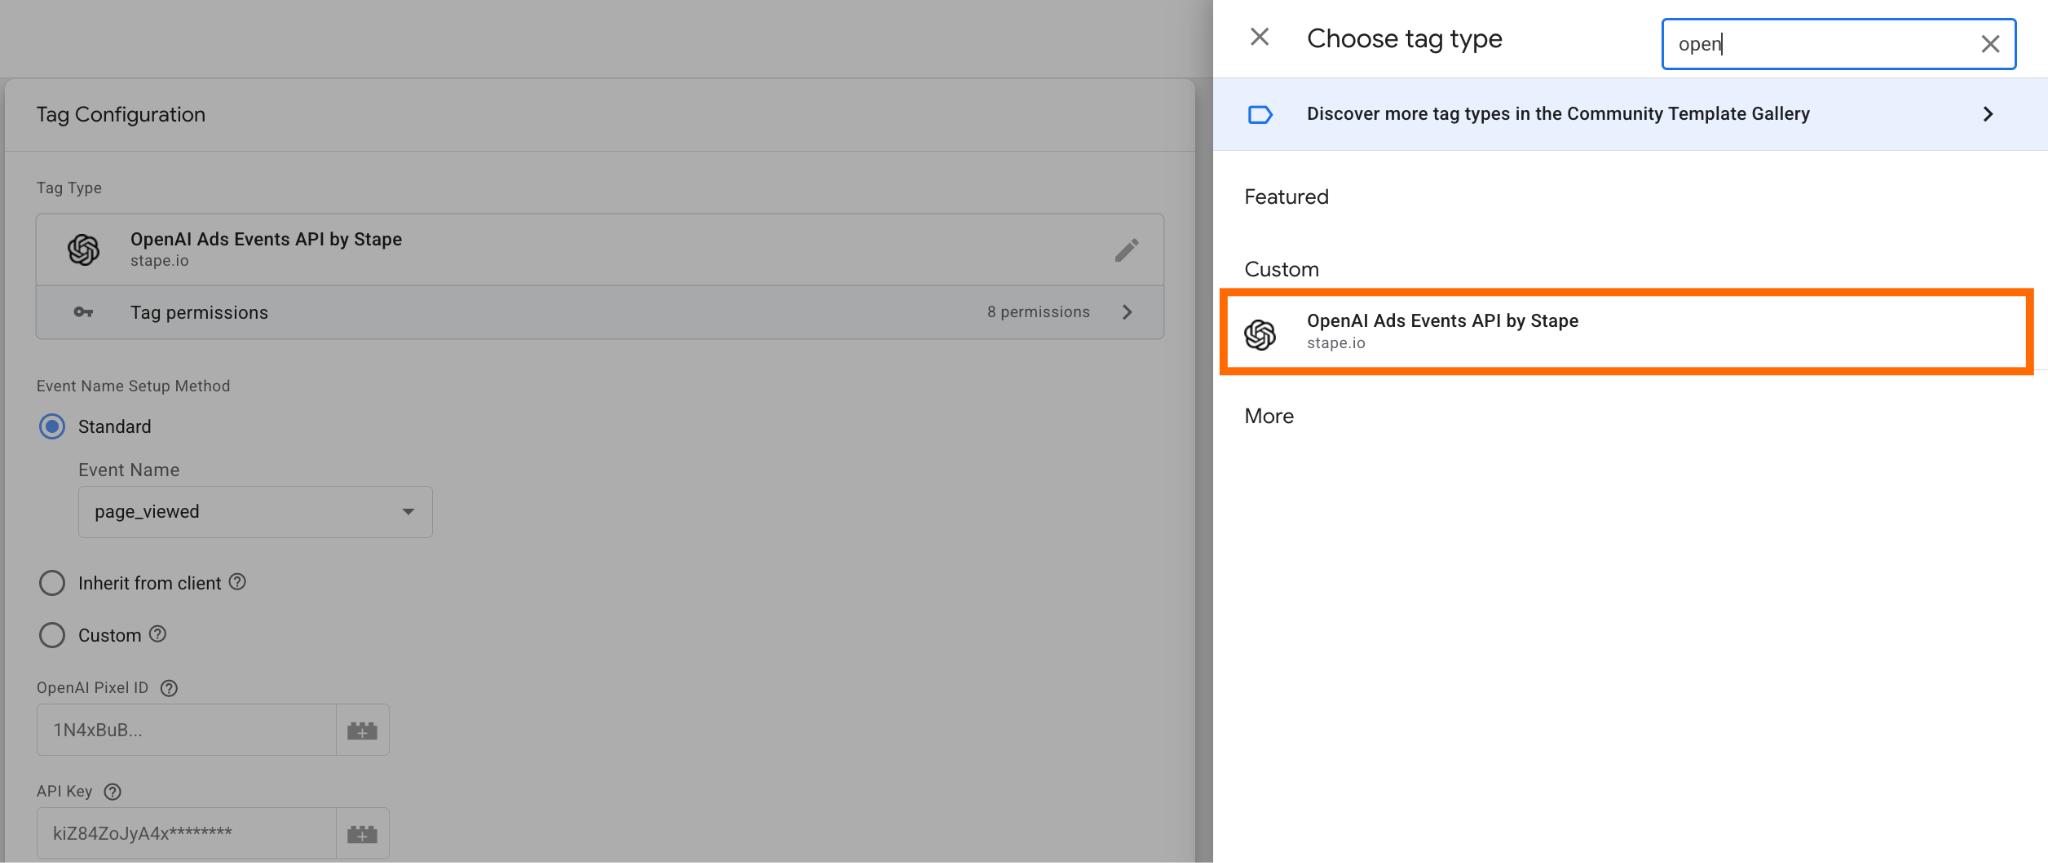
Task: Click the OpenAI logo in Tag Type box
Action: coord(84,250)
